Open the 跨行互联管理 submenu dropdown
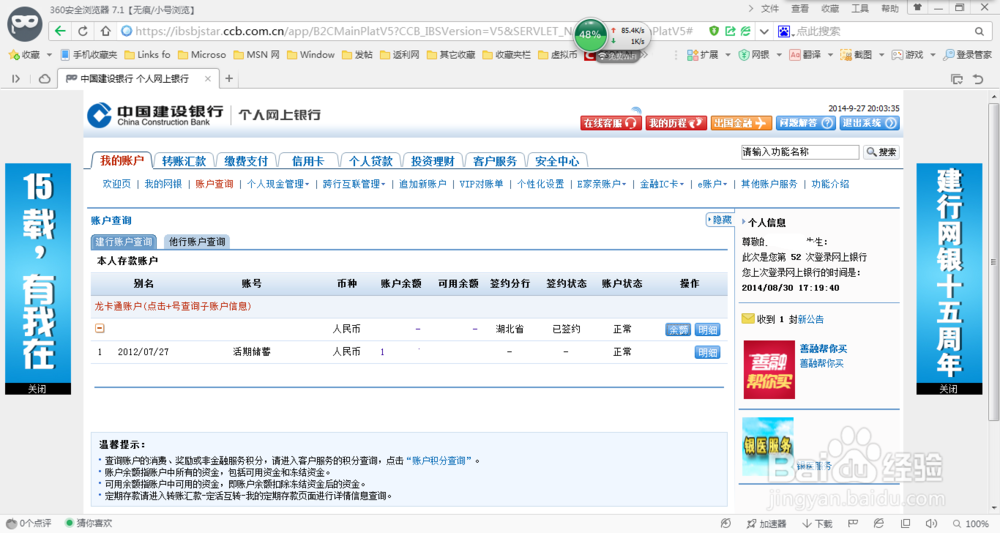The width and height of the screenshot is (1000, 533). click(x=354, y=184)
